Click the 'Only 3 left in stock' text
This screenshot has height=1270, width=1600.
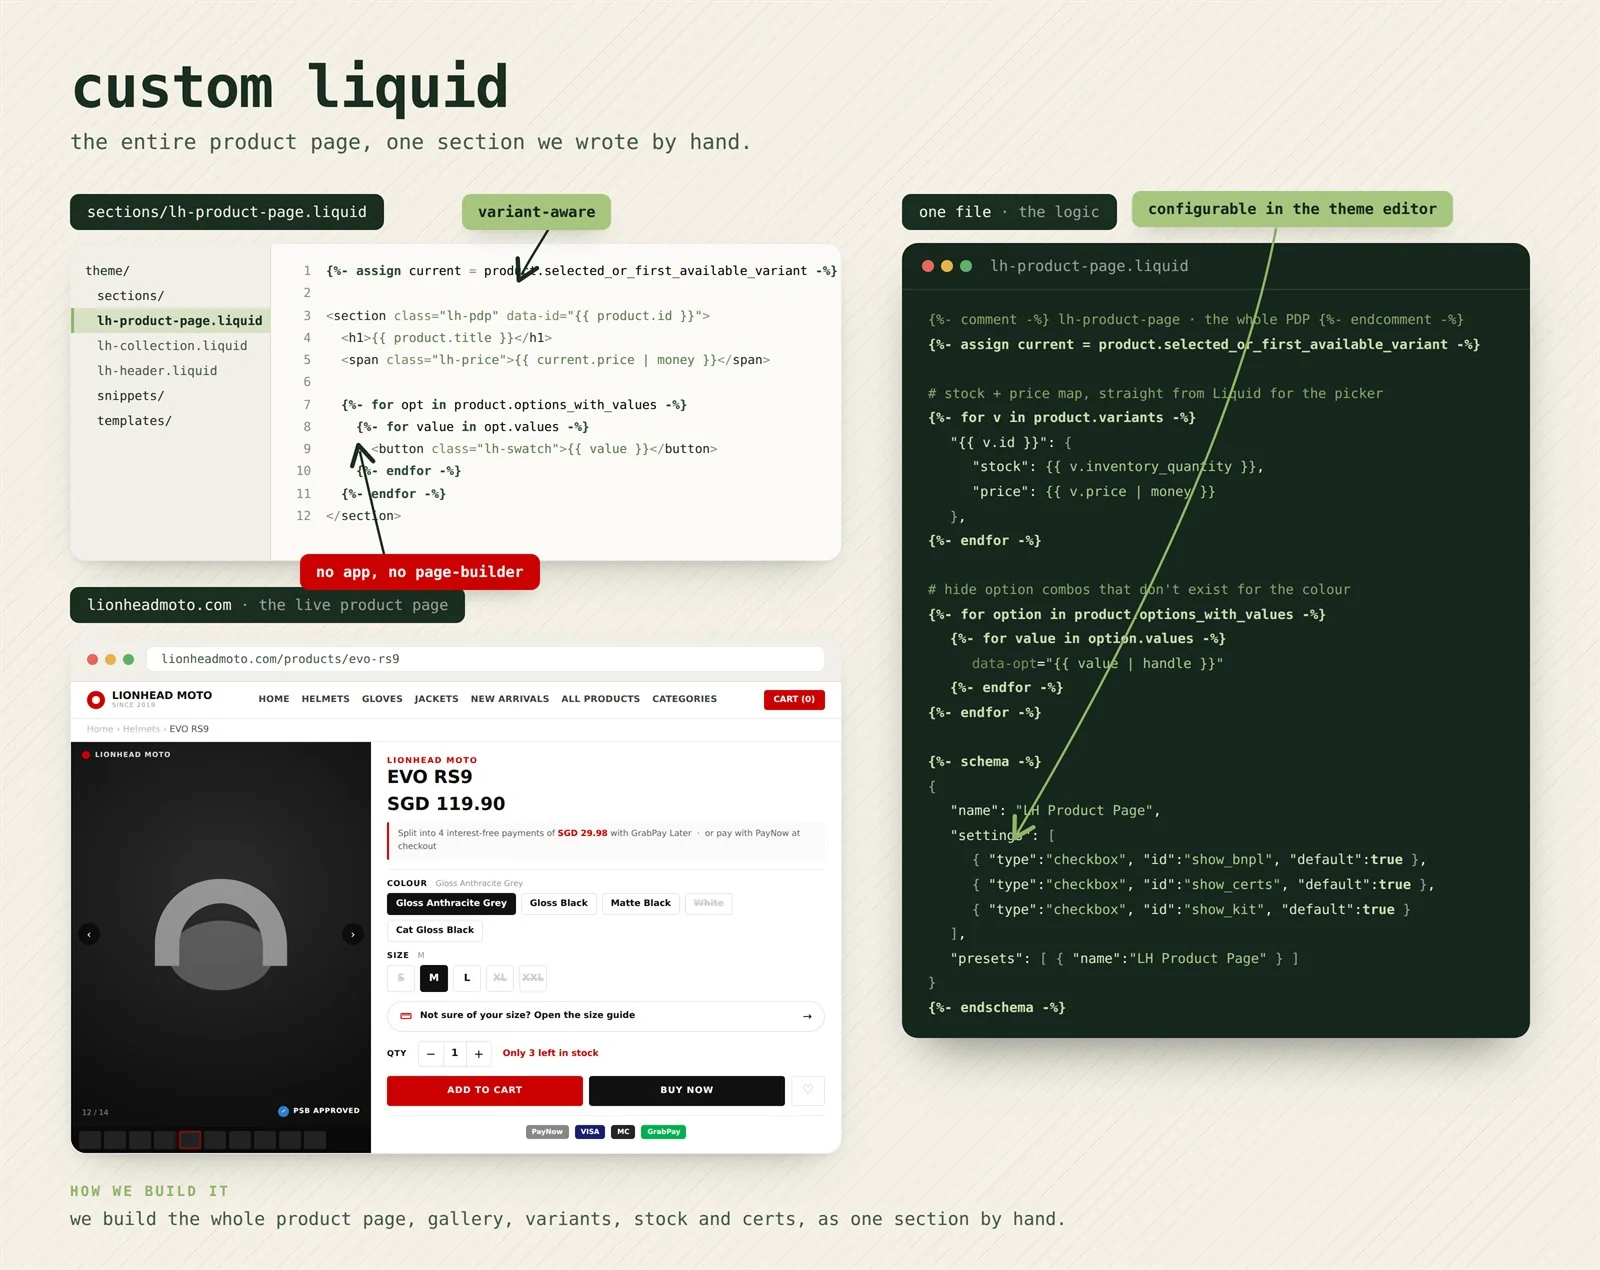[550, 1053]
